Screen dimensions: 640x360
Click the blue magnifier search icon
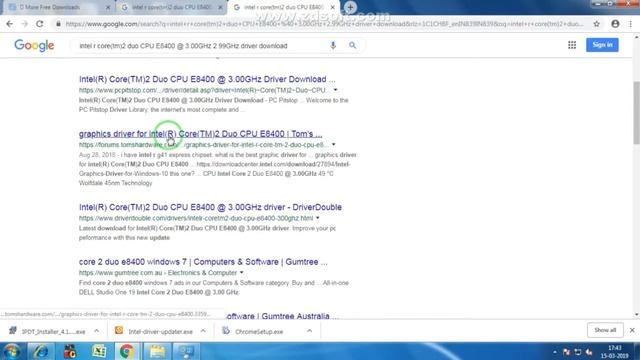coord(352,45)
